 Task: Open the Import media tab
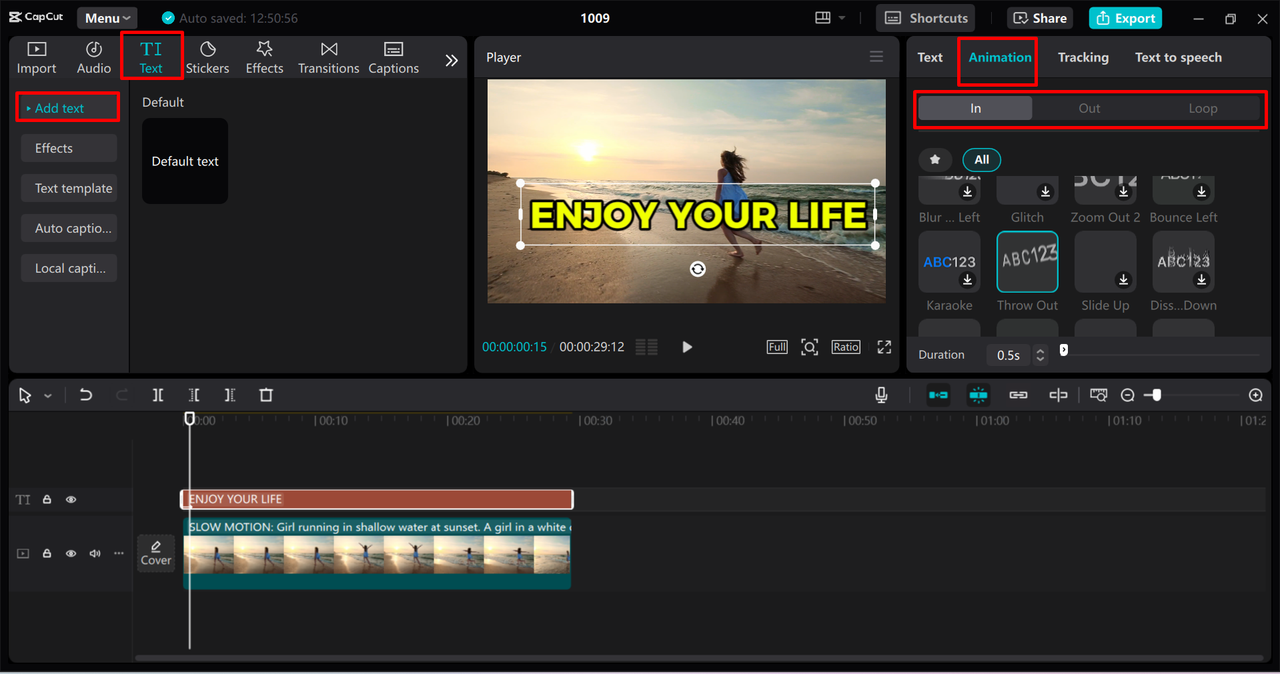(x=36, y=58)
